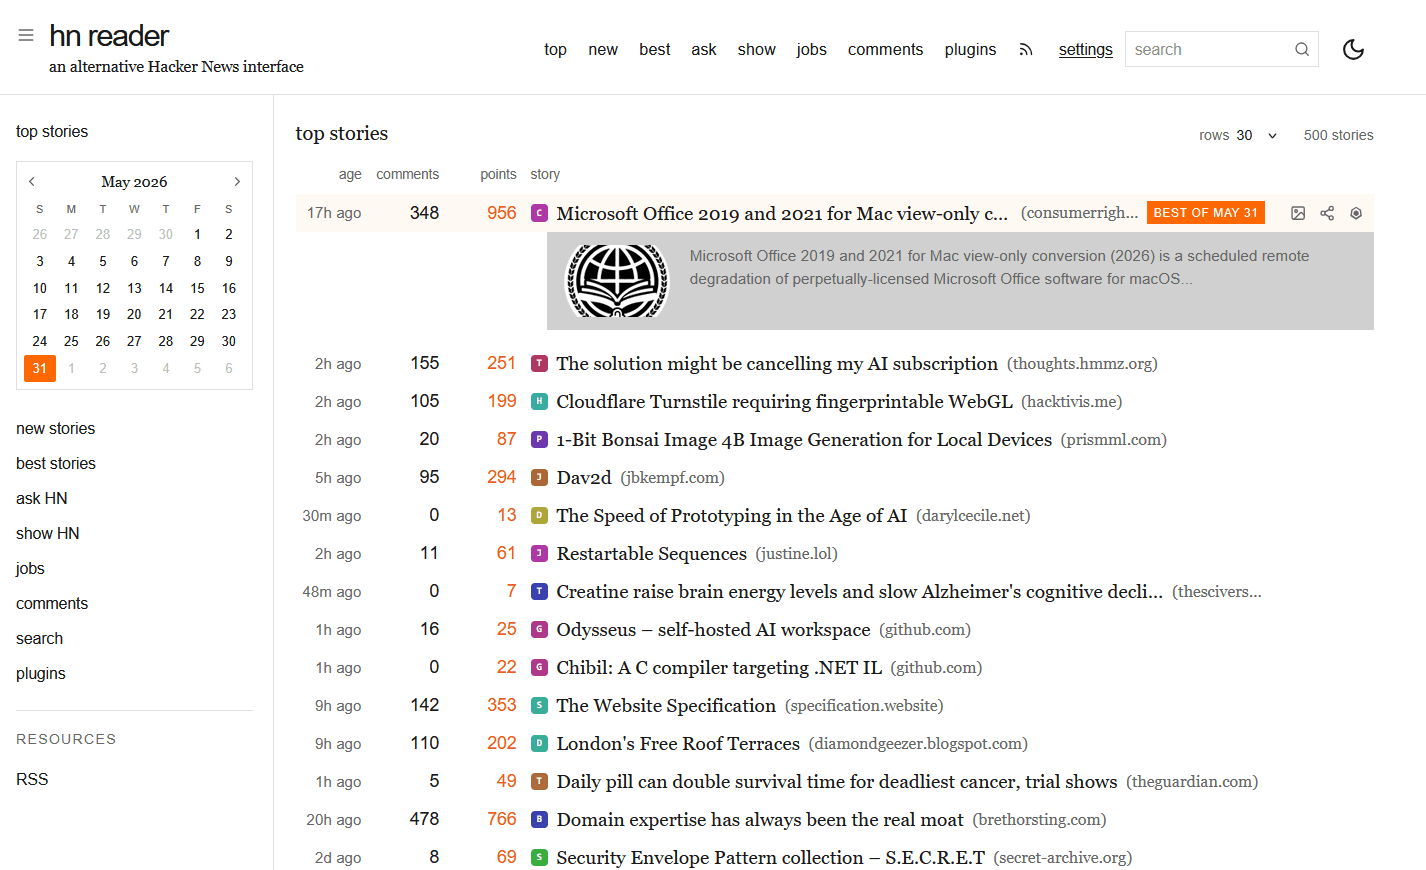This screenshot has width=1426, height=870.
Task: Open the RSS resource link in the sidebar
Action: [x=32, y=779]
